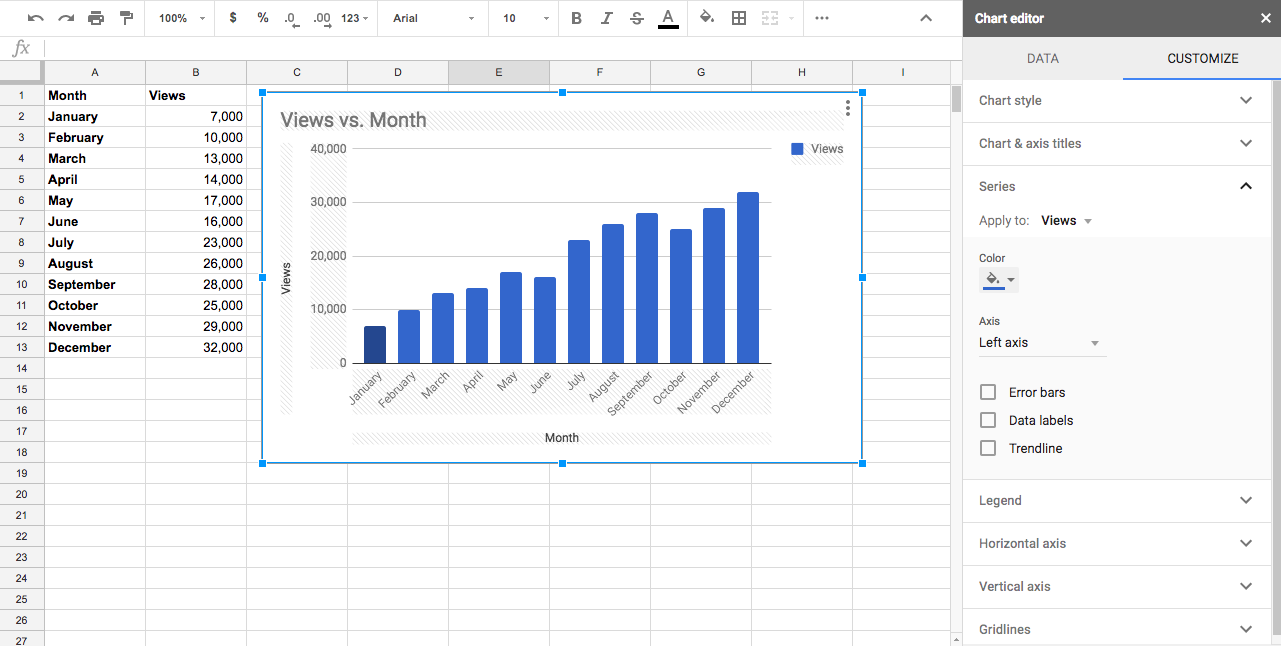Enable Data labels for the series
This screenshot has height=646, width=1281.
988,420
